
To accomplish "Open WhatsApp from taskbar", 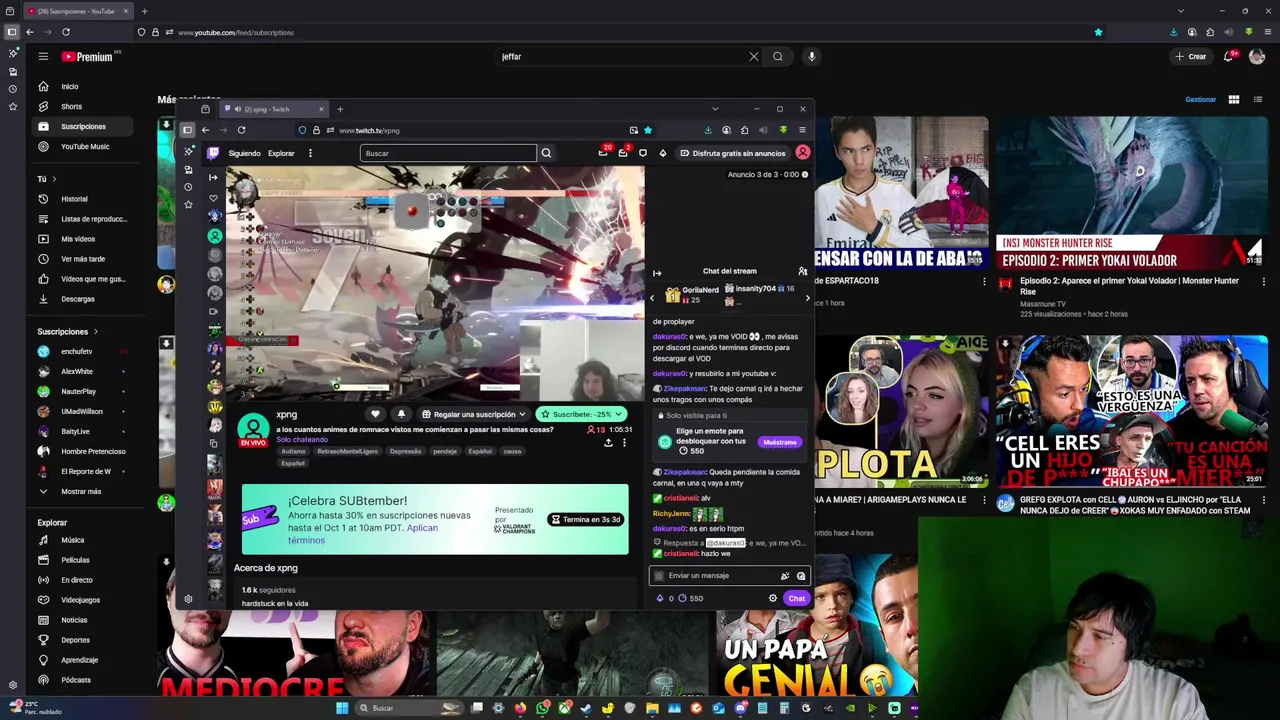I will [x=542, y=708].
